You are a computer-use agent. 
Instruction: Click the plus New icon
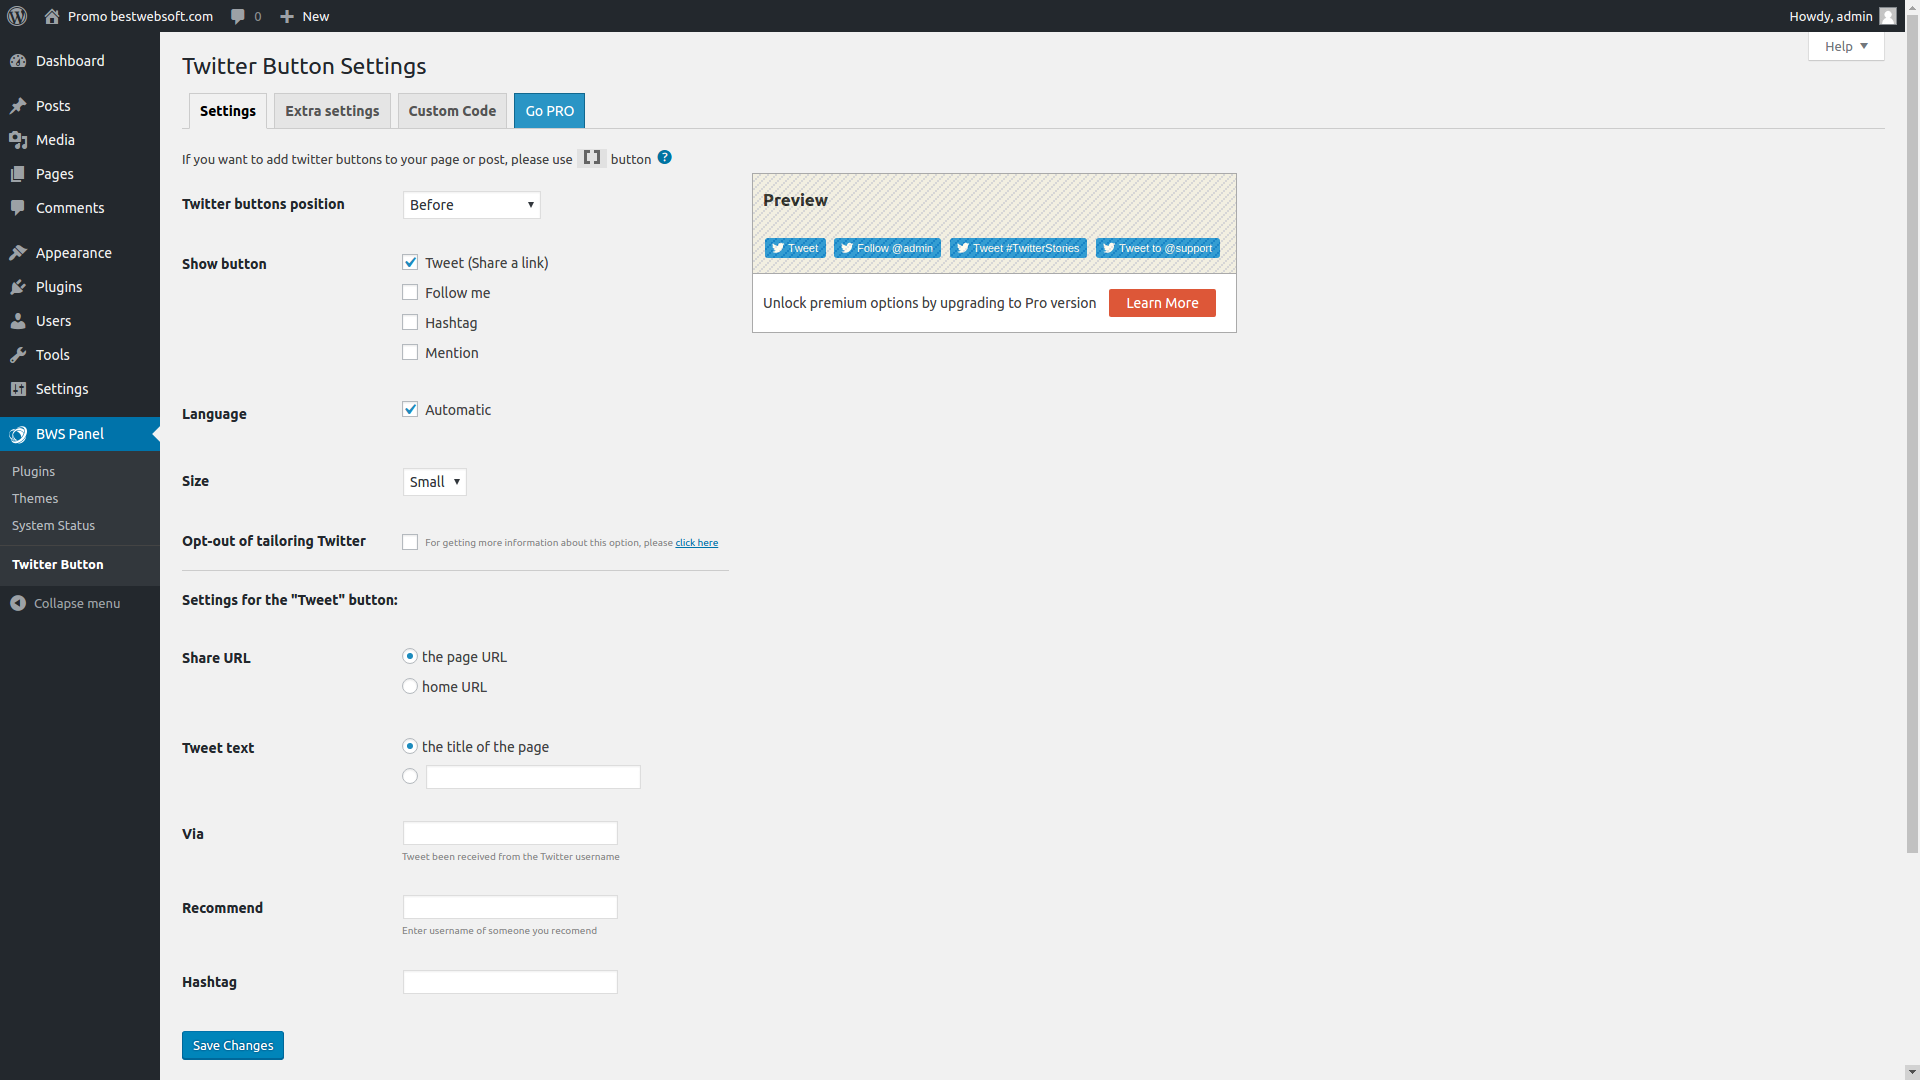click(x=287, y=16)
